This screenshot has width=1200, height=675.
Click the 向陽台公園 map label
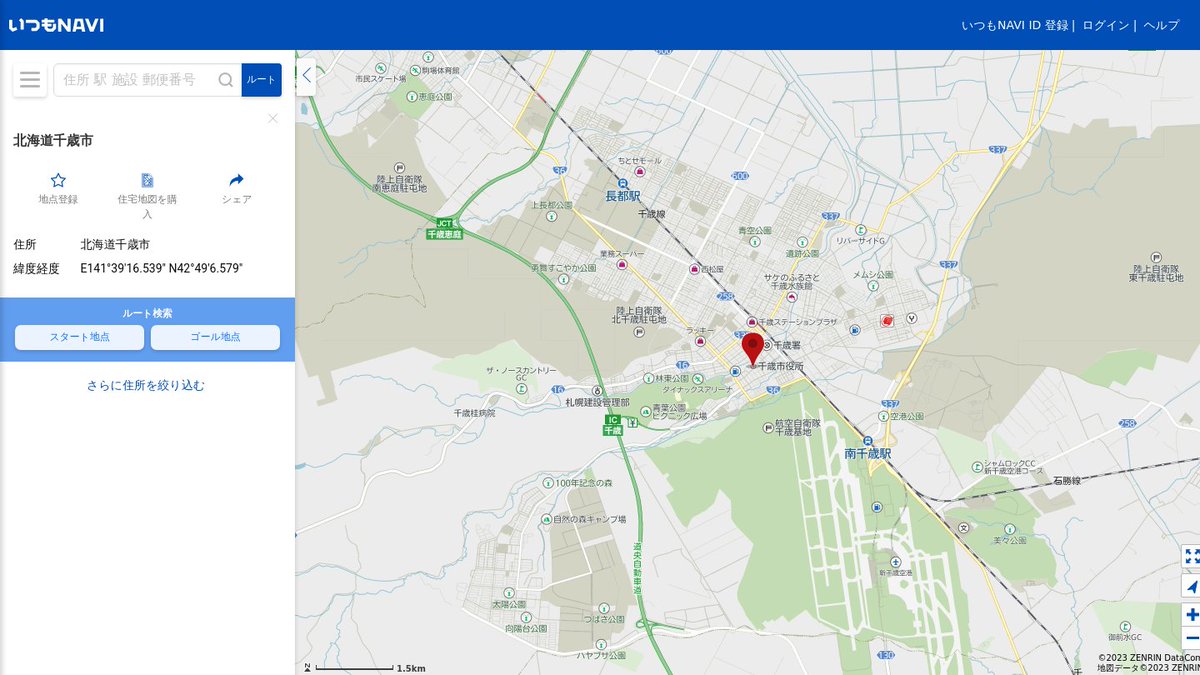[x=526, y=629]
